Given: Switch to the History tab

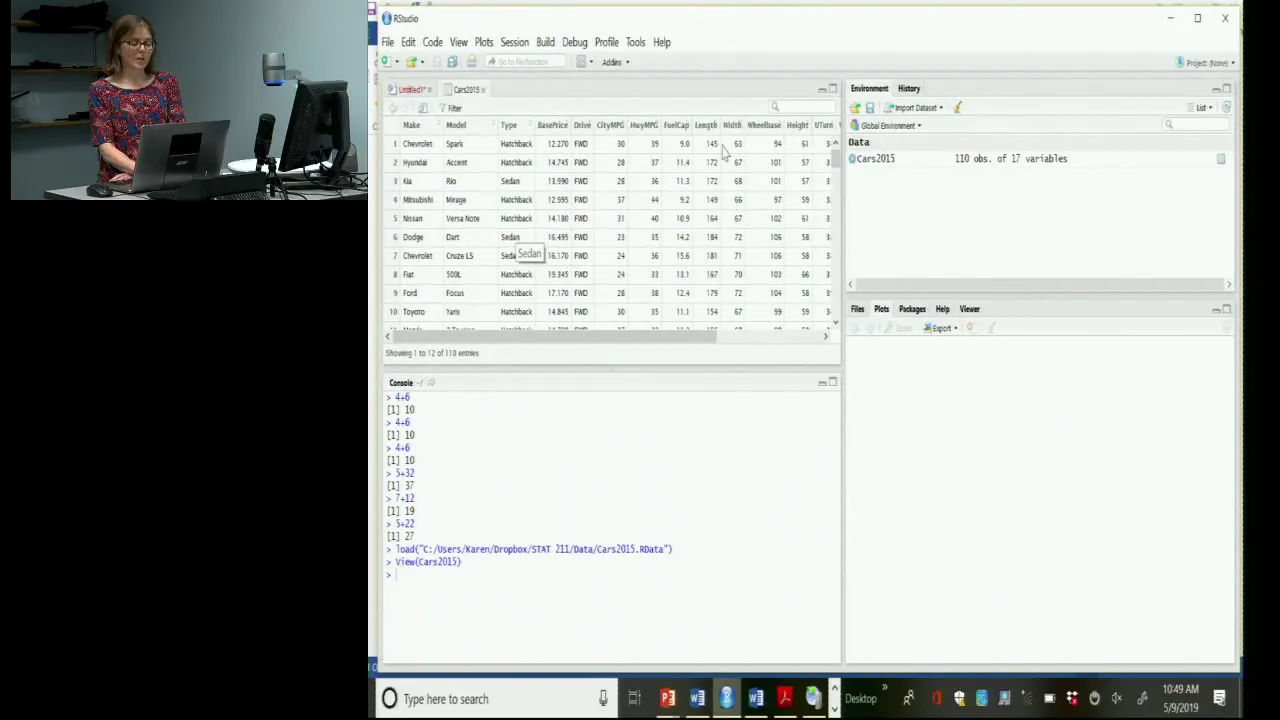Looking at the screenshot, I should coord(909,89).
